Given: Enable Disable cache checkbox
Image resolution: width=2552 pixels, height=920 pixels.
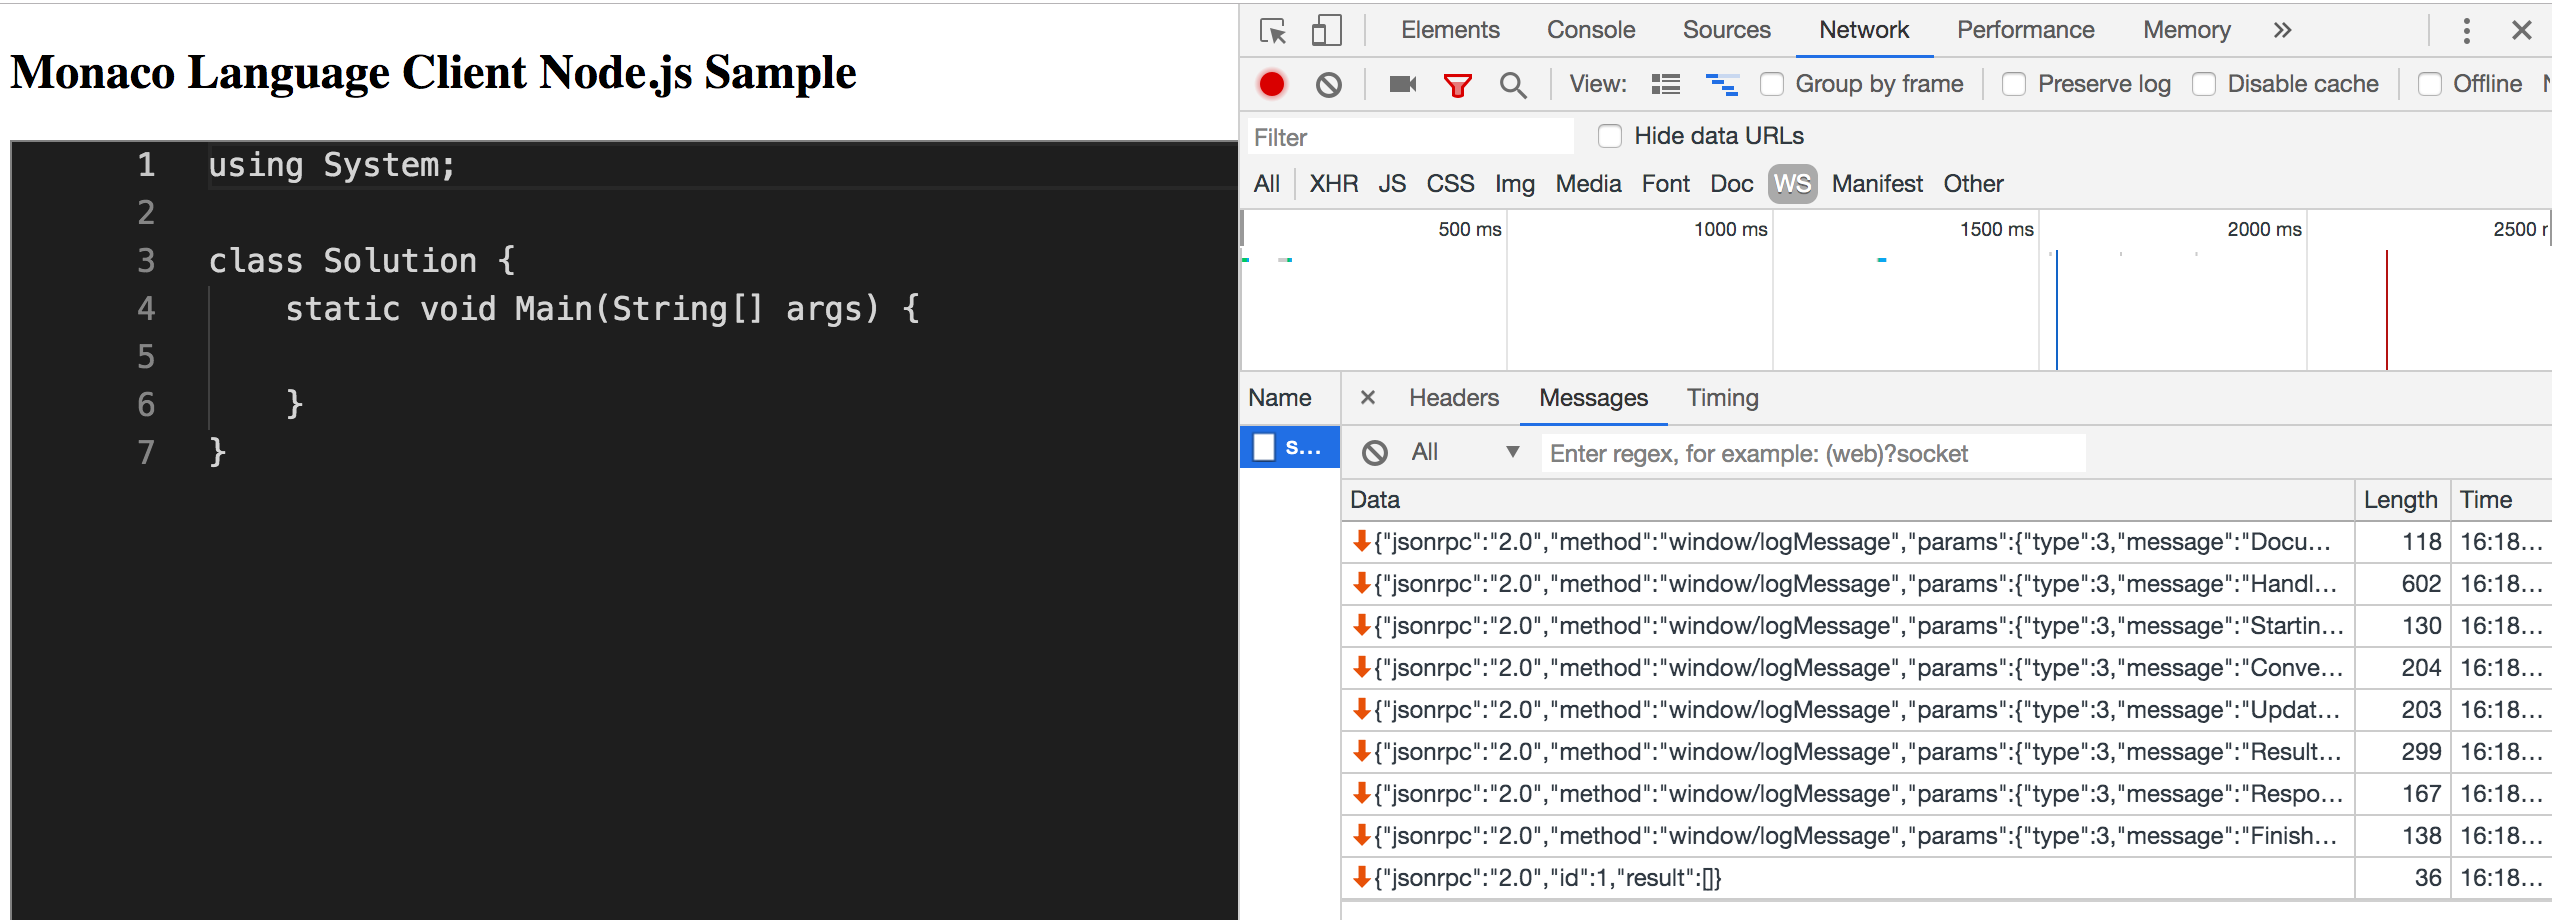Looking at the screenshot, I should pyautogui.click(x=2204, y=84).
